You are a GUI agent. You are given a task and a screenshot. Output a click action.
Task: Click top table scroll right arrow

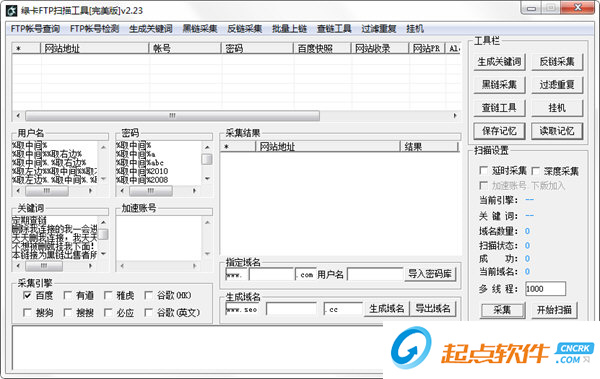pyautogui.click(x=455, y=115)
